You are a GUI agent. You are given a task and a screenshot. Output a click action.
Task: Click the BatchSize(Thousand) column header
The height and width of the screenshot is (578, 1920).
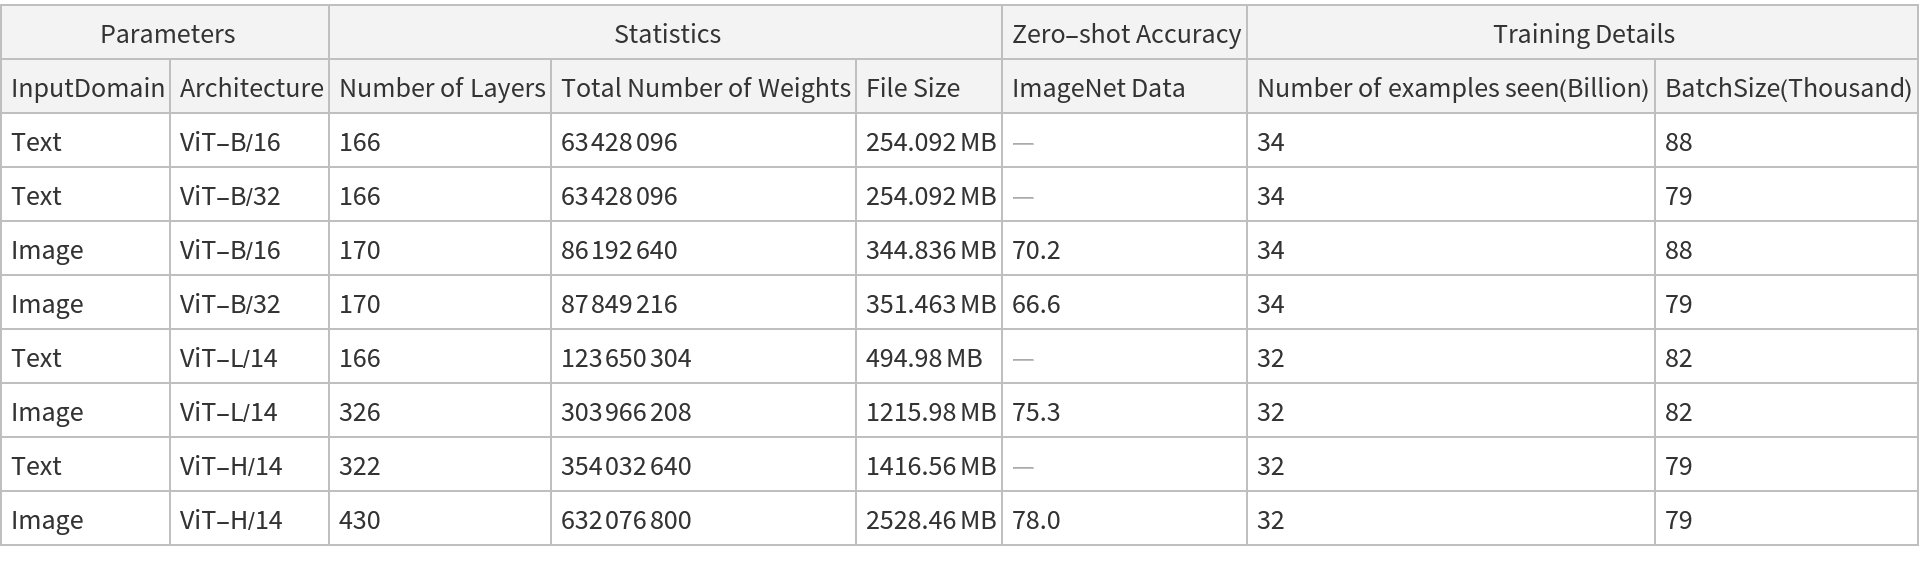pyautogui.click(x=1787, y=88)
